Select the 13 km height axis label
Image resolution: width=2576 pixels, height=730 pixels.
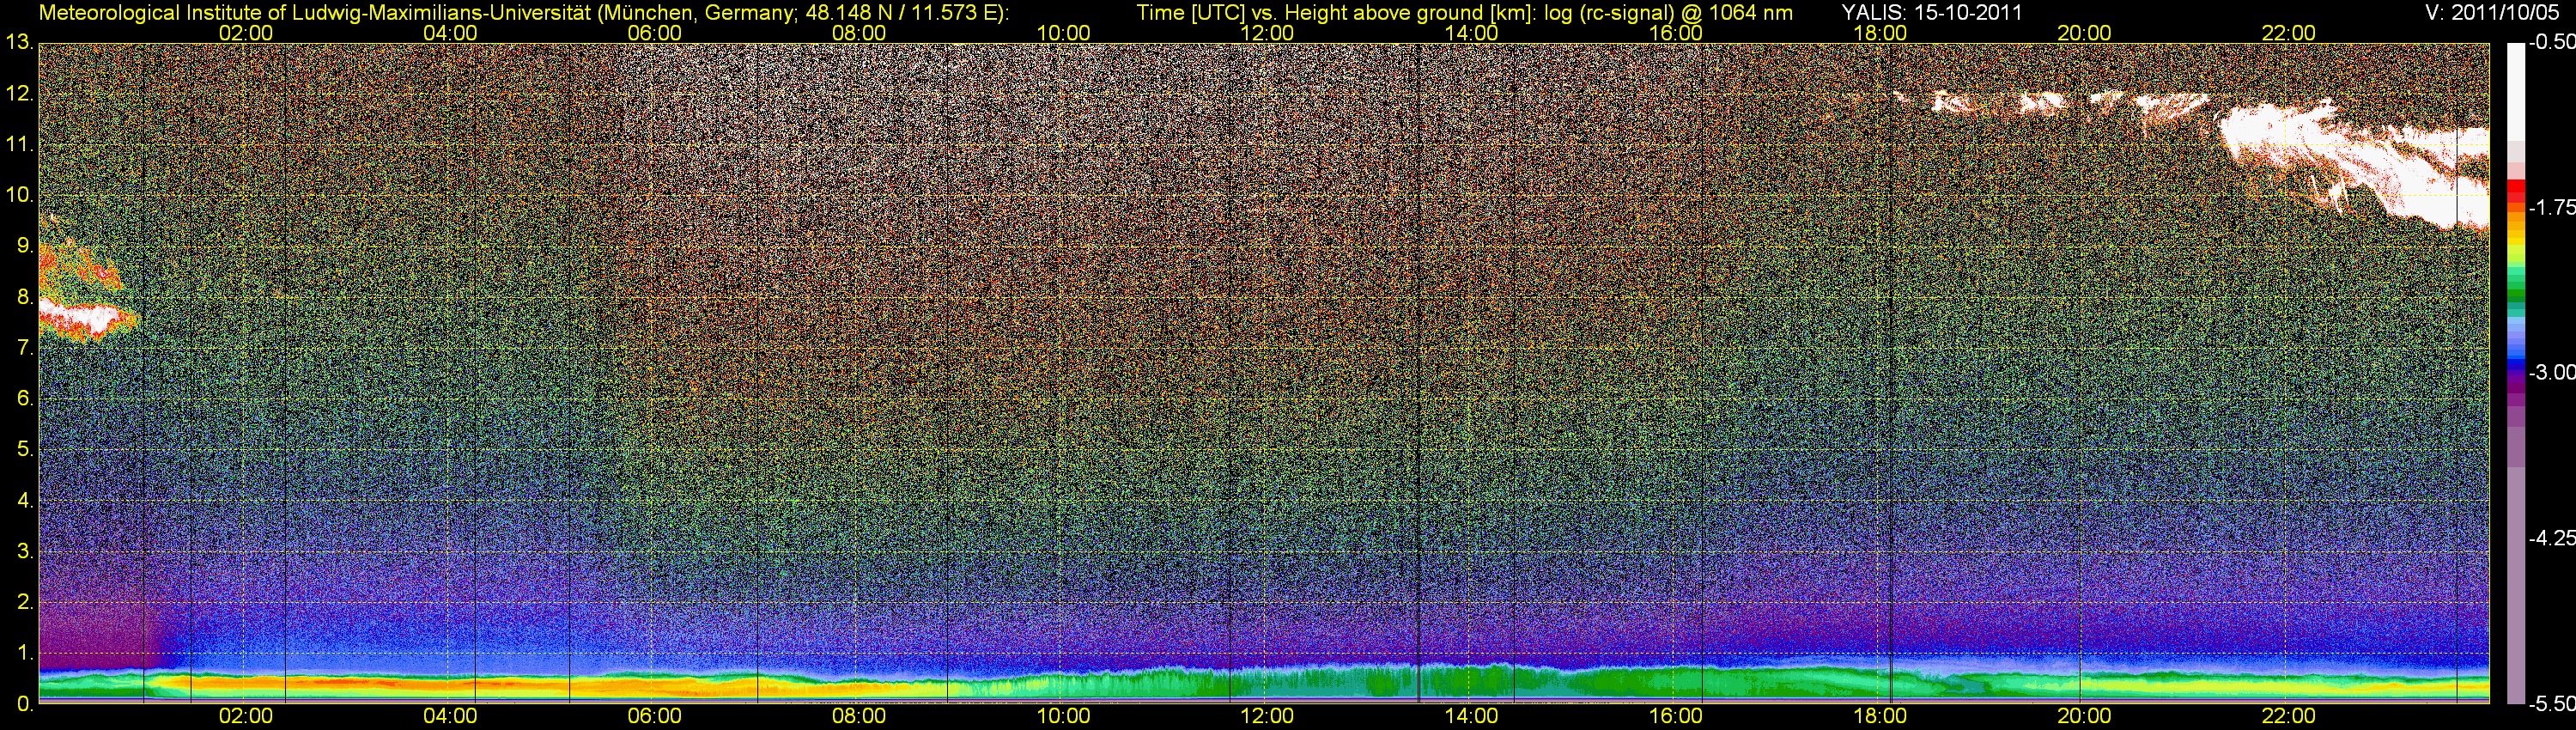pyautogui.click(x=18, y=43)
